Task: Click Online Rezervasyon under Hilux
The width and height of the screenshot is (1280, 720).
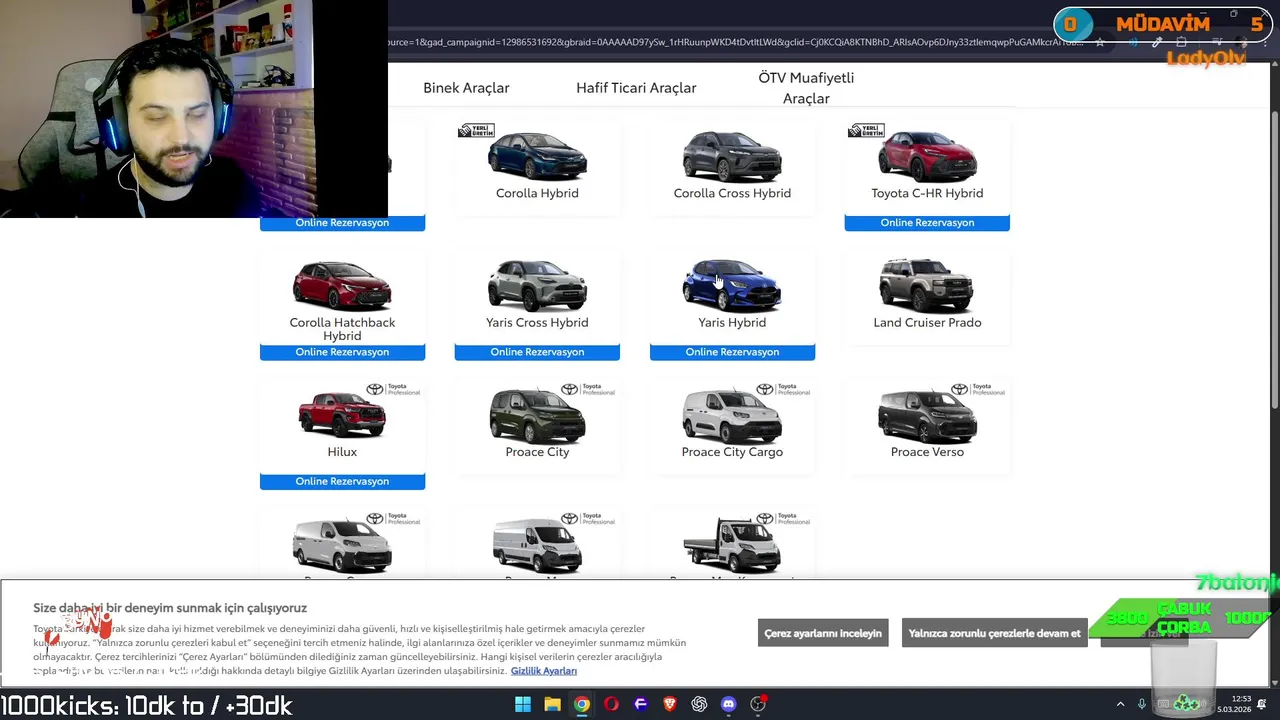Action: click(x=342, y=481)
